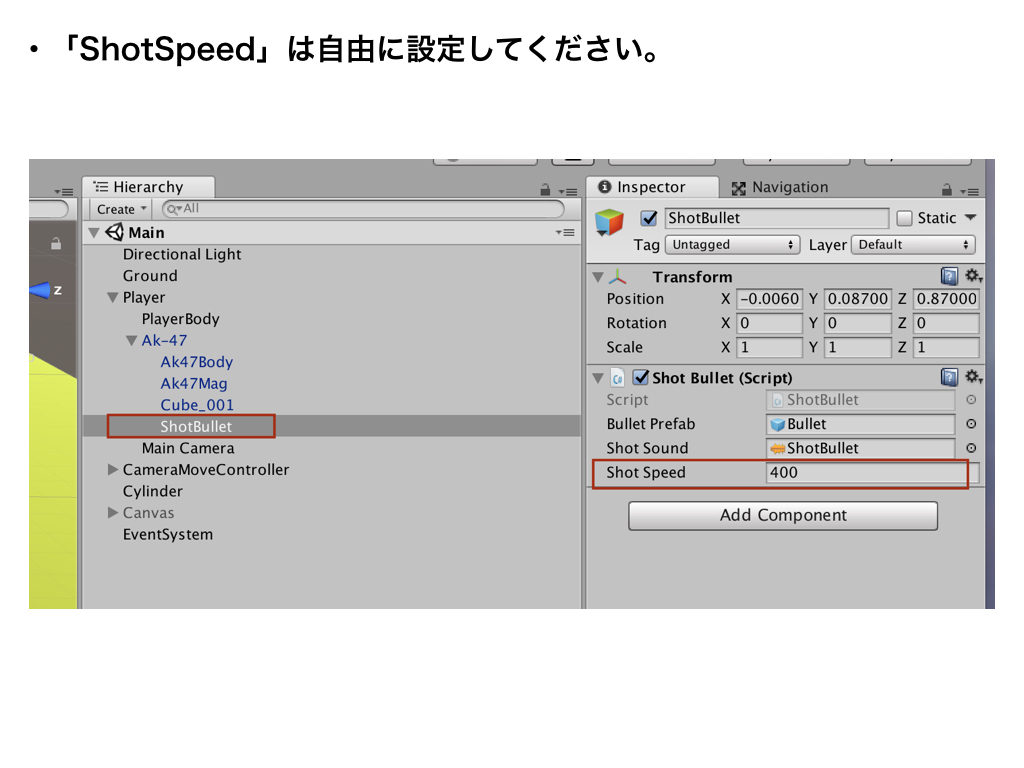The image size is (1024, 768).
Task: Open the Create dropdown in Hierarchy
Action: click(x=121, y=209)
